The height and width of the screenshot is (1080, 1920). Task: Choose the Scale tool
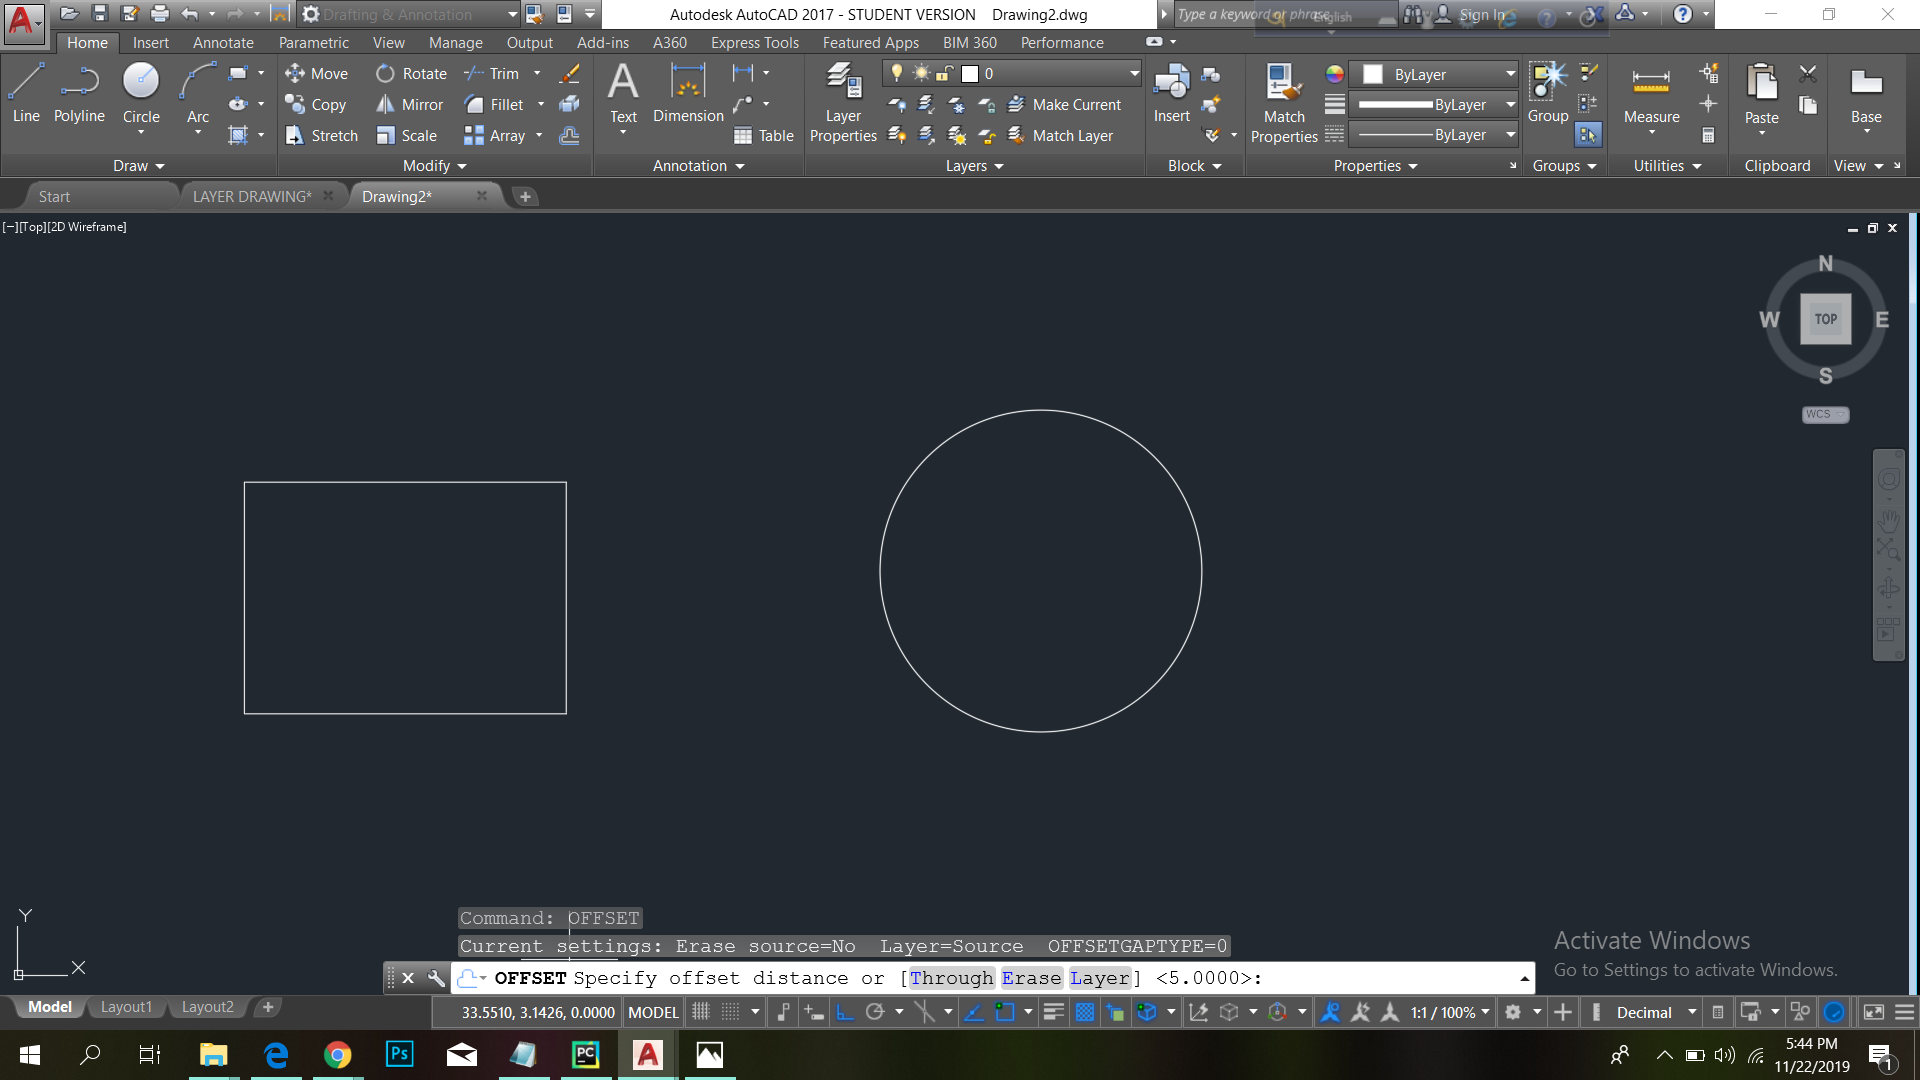coord(407,135)
